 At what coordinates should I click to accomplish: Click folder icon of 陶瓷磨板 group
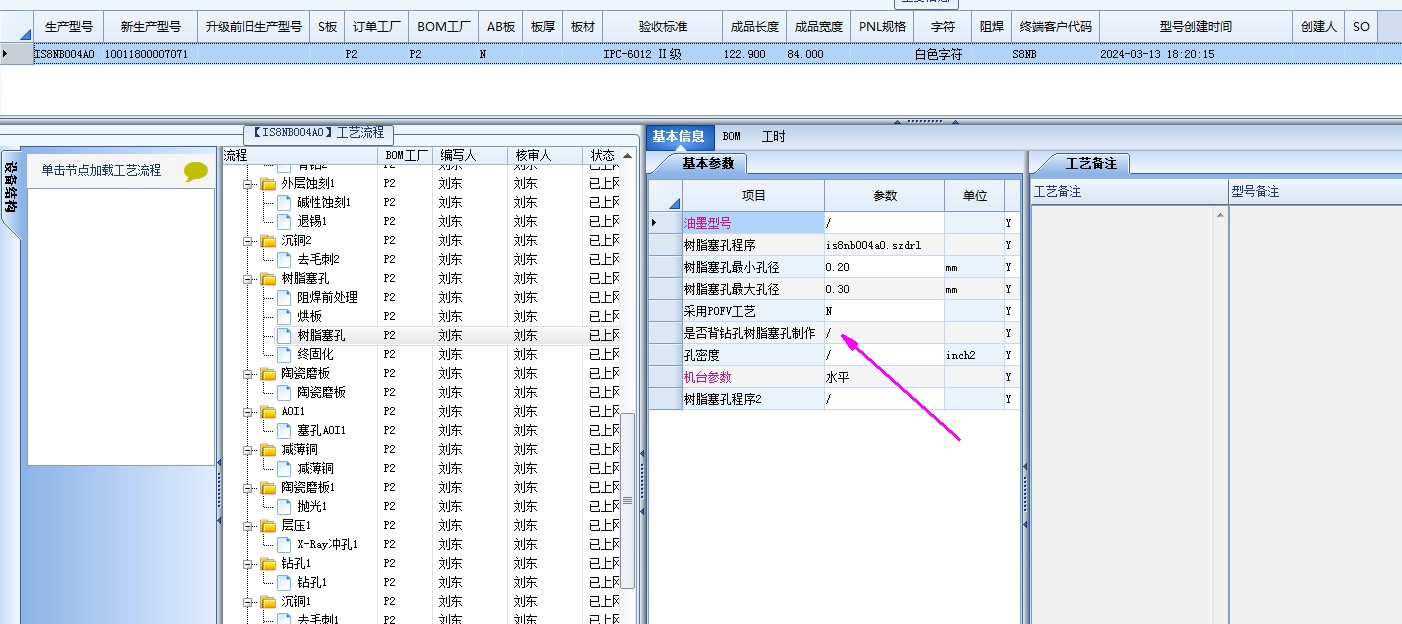point(268,374)
